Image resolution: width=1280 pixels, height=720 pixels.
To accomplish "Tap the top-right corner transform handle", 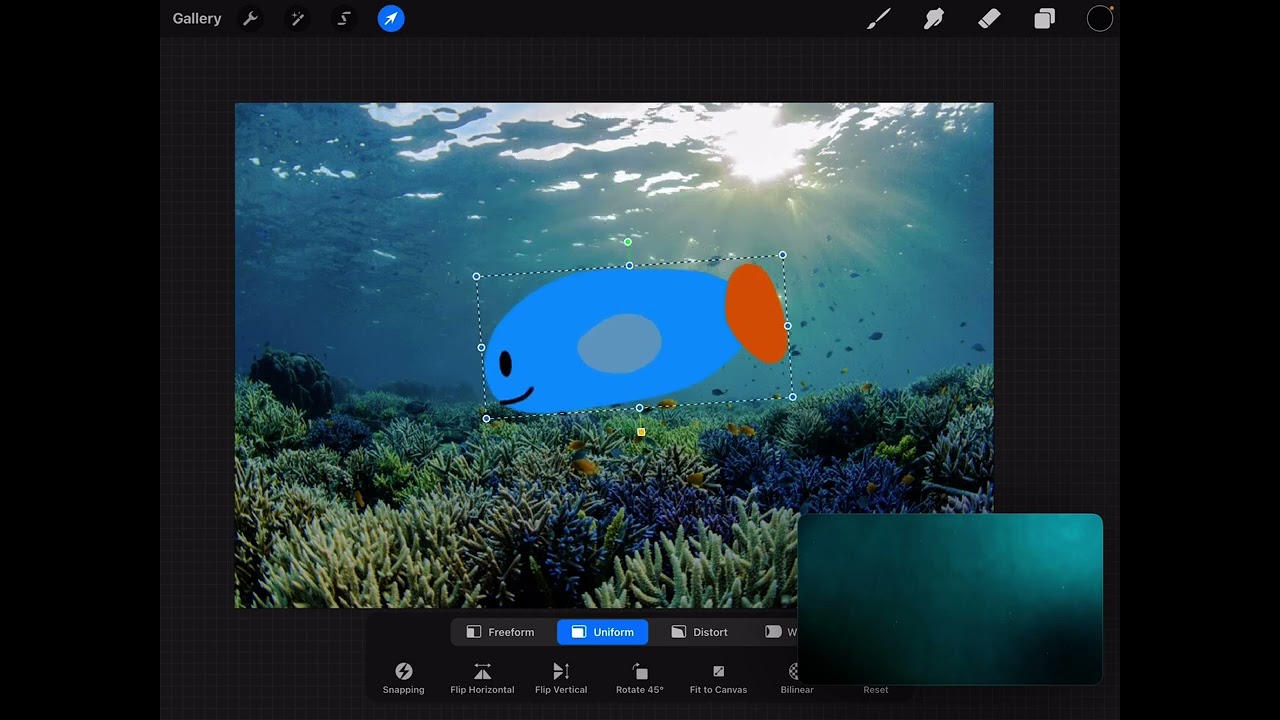I will pos(782,255).
